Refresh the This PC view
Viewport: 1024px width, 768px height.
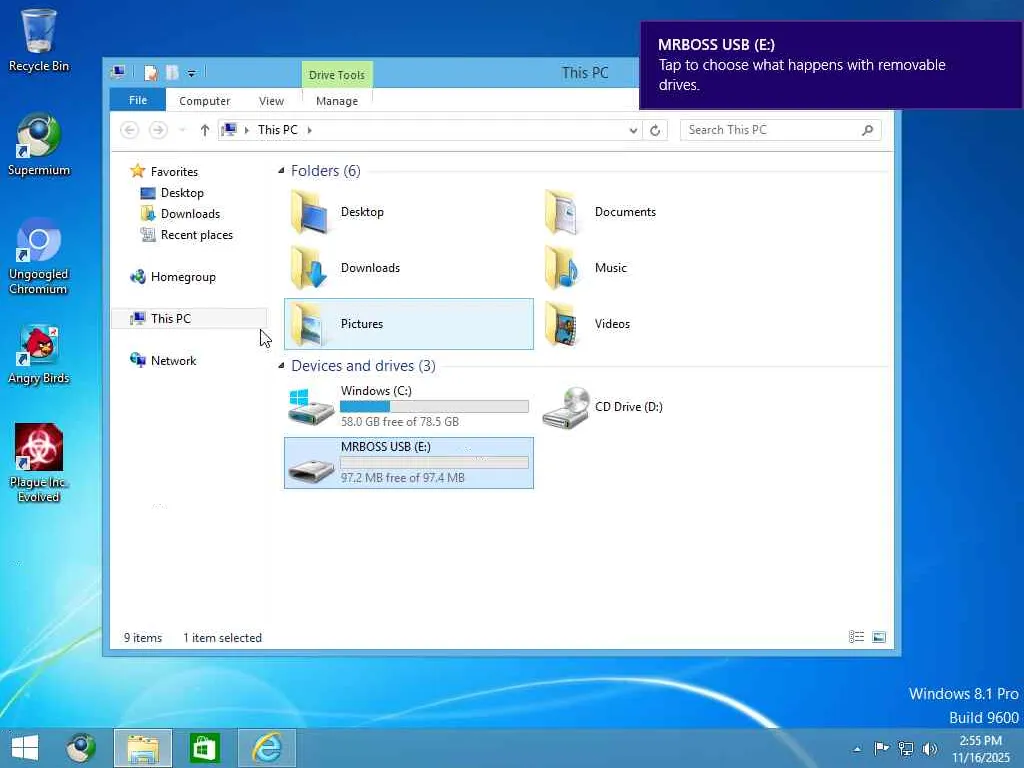[654, 130]
